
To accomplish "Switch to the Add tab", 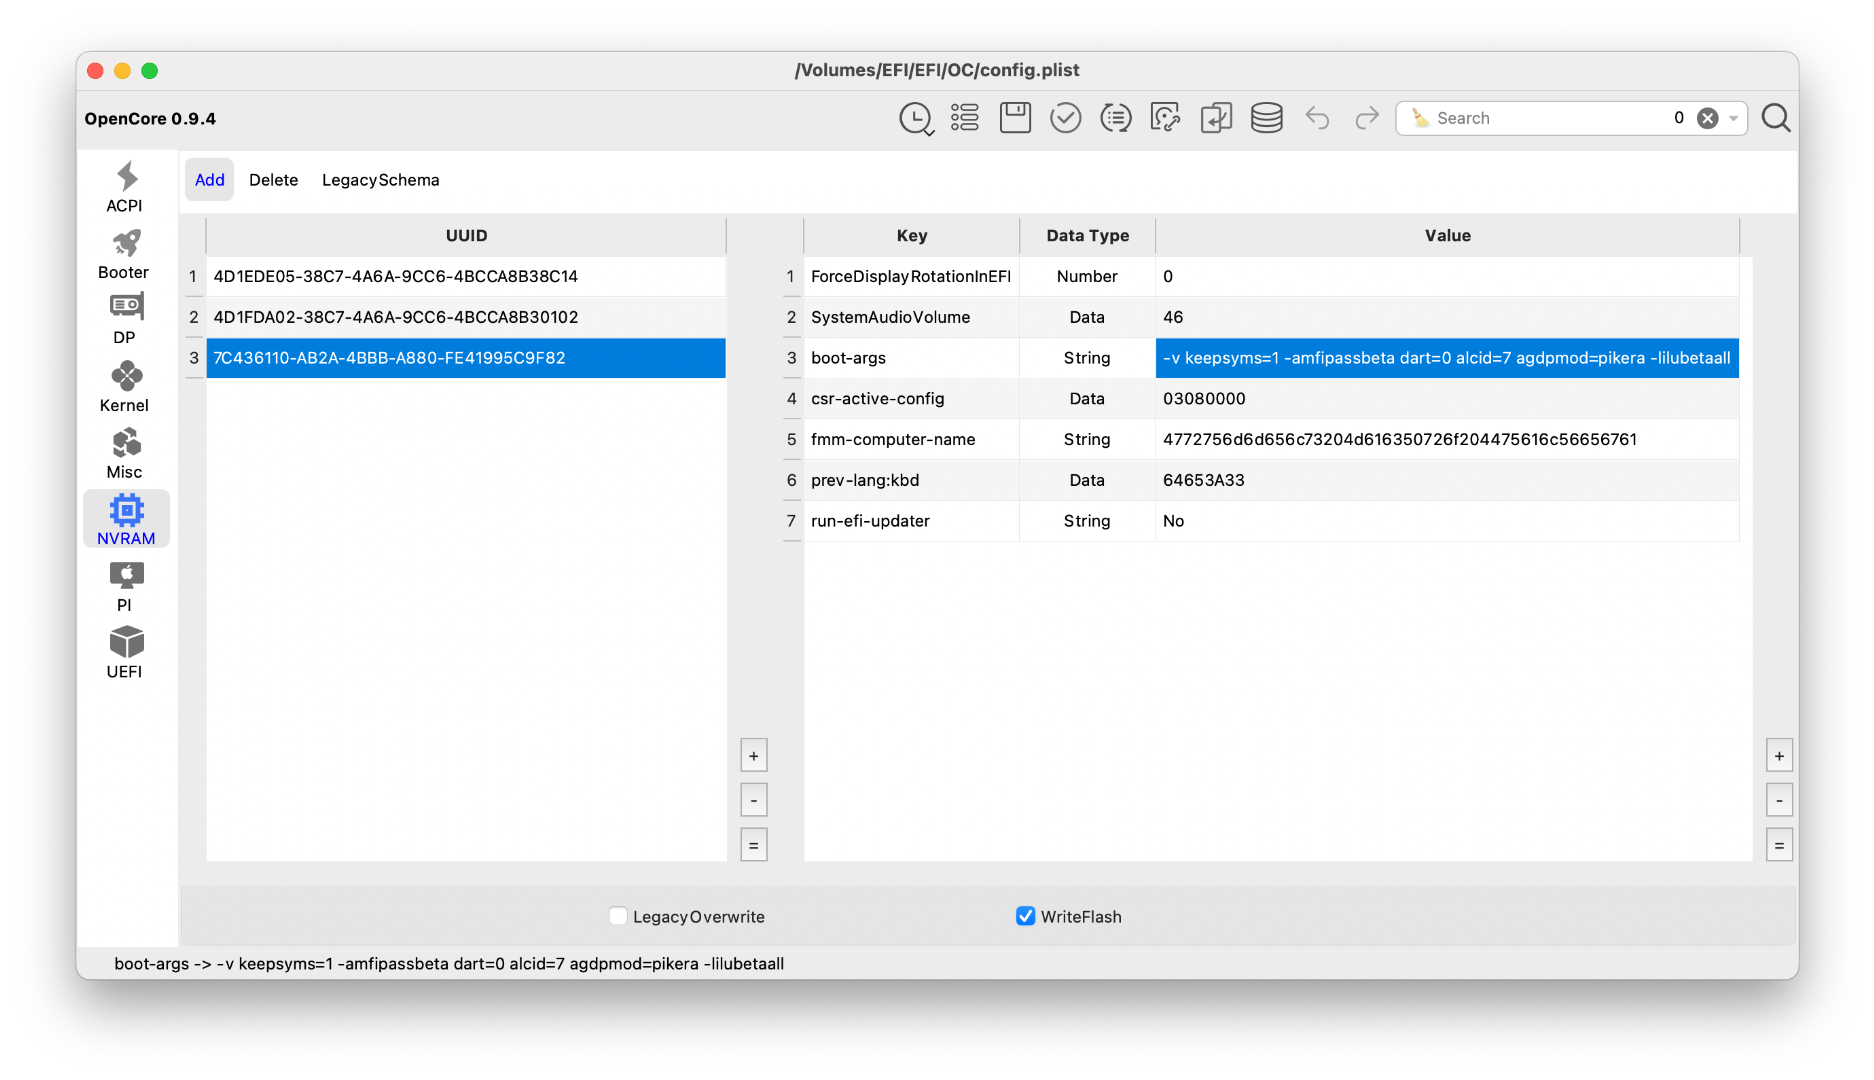I will click(210, 180).
